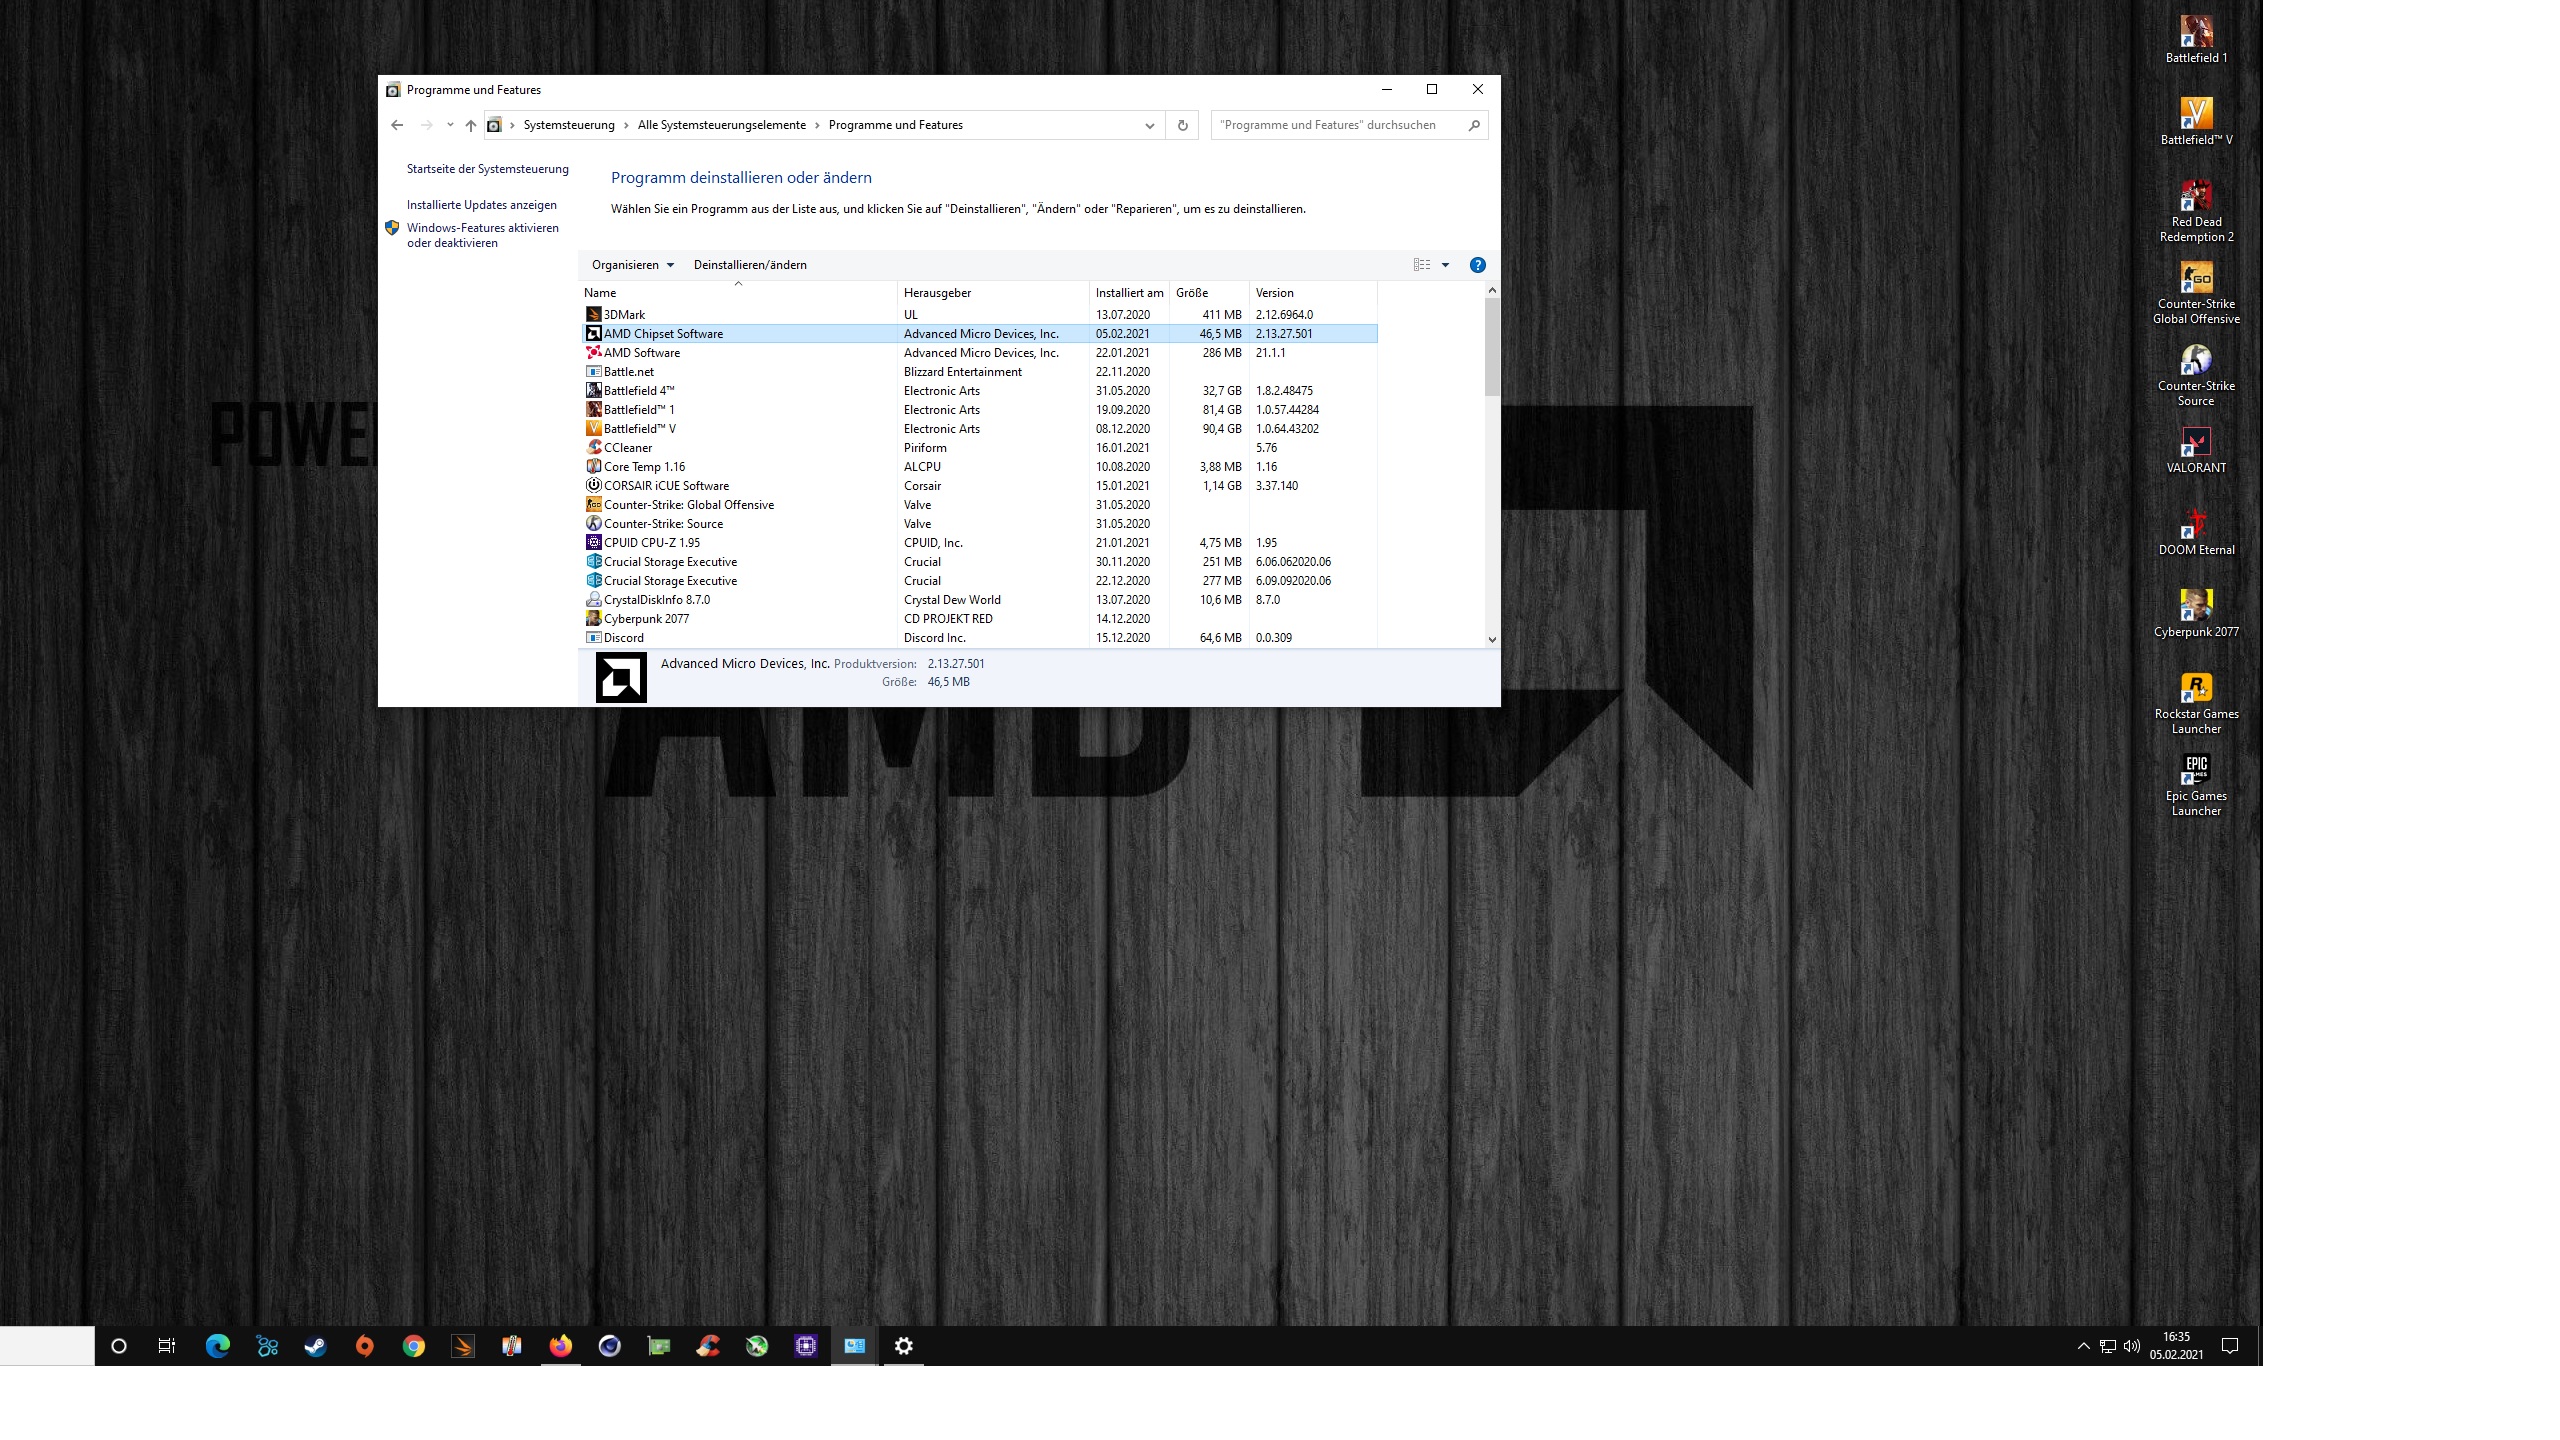Open Task View on the taskbar
Viewport: 2560px width, 1440px height.
pos(167,1346)
